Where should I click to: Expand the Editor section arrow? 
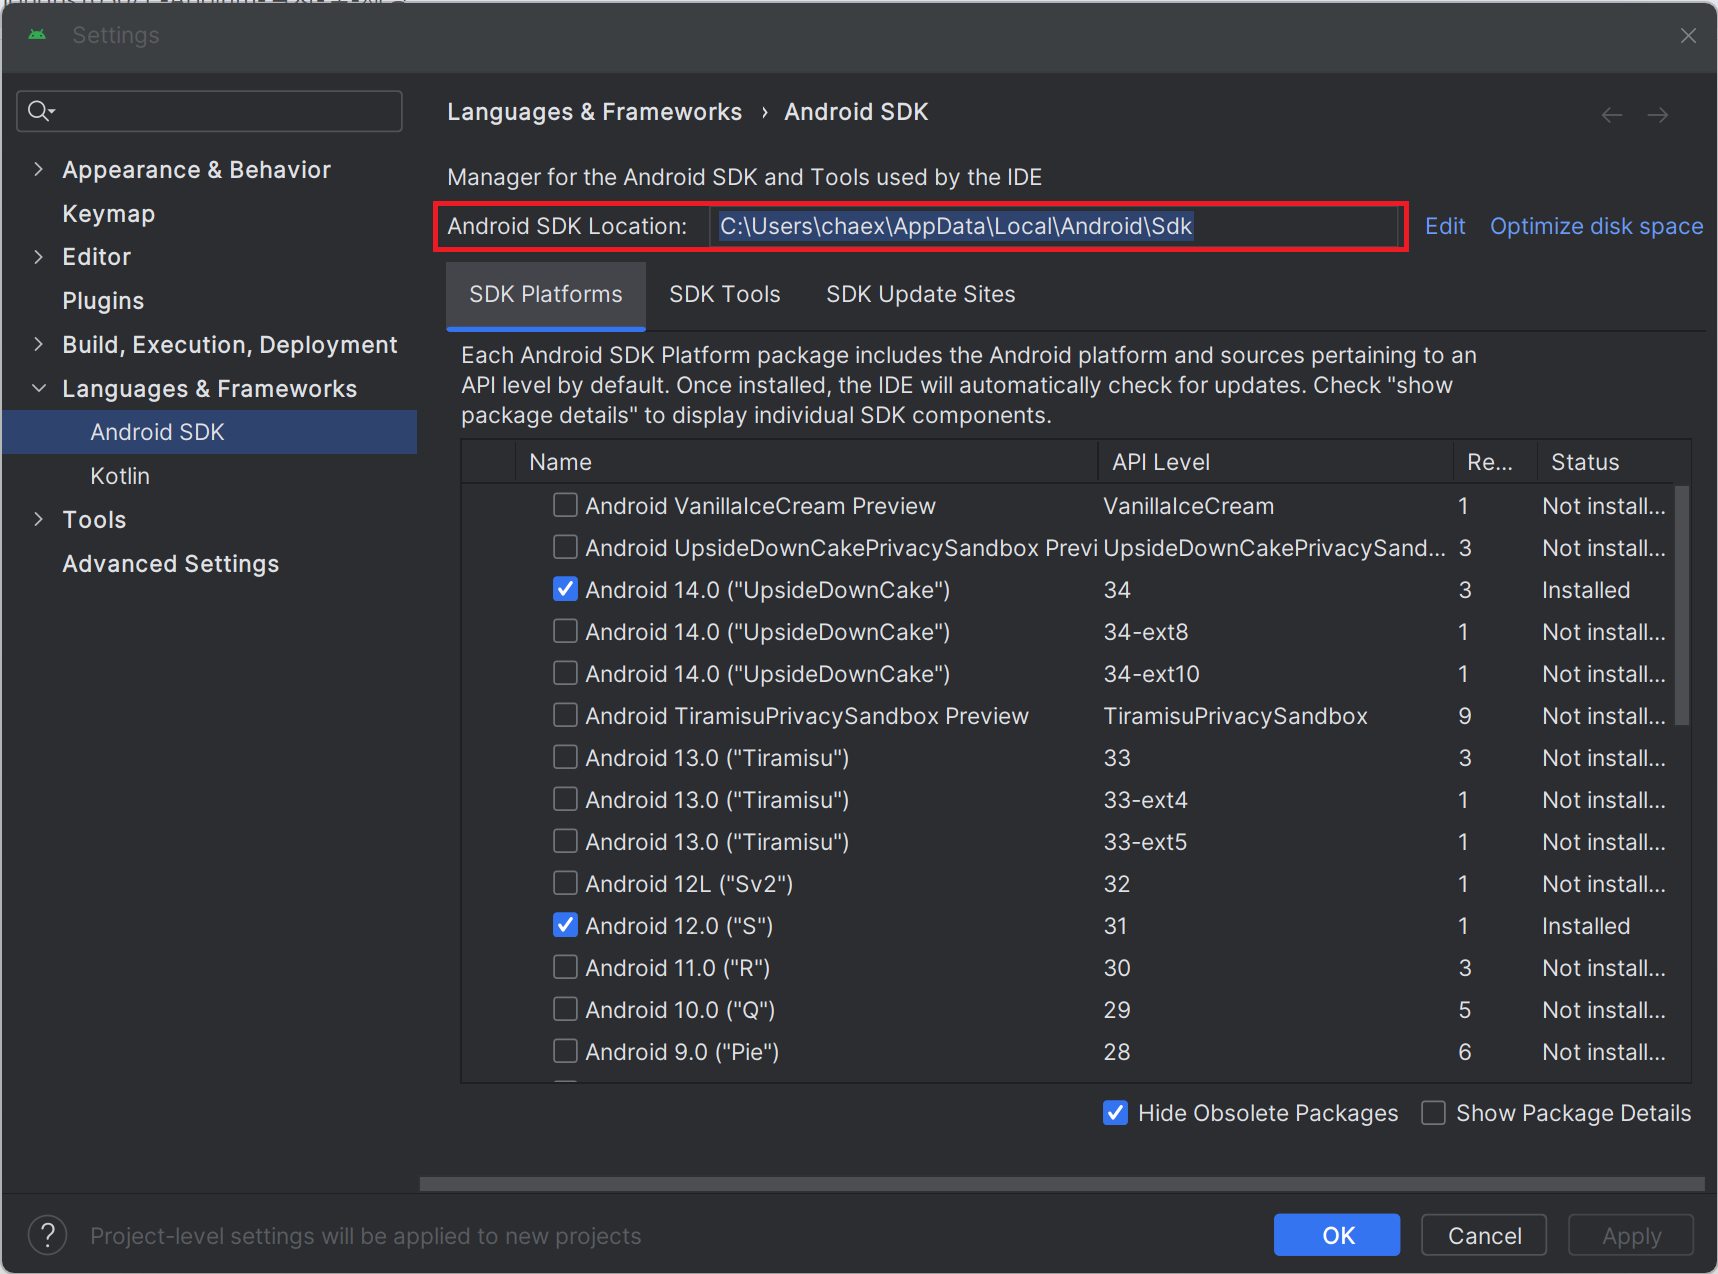38,257
